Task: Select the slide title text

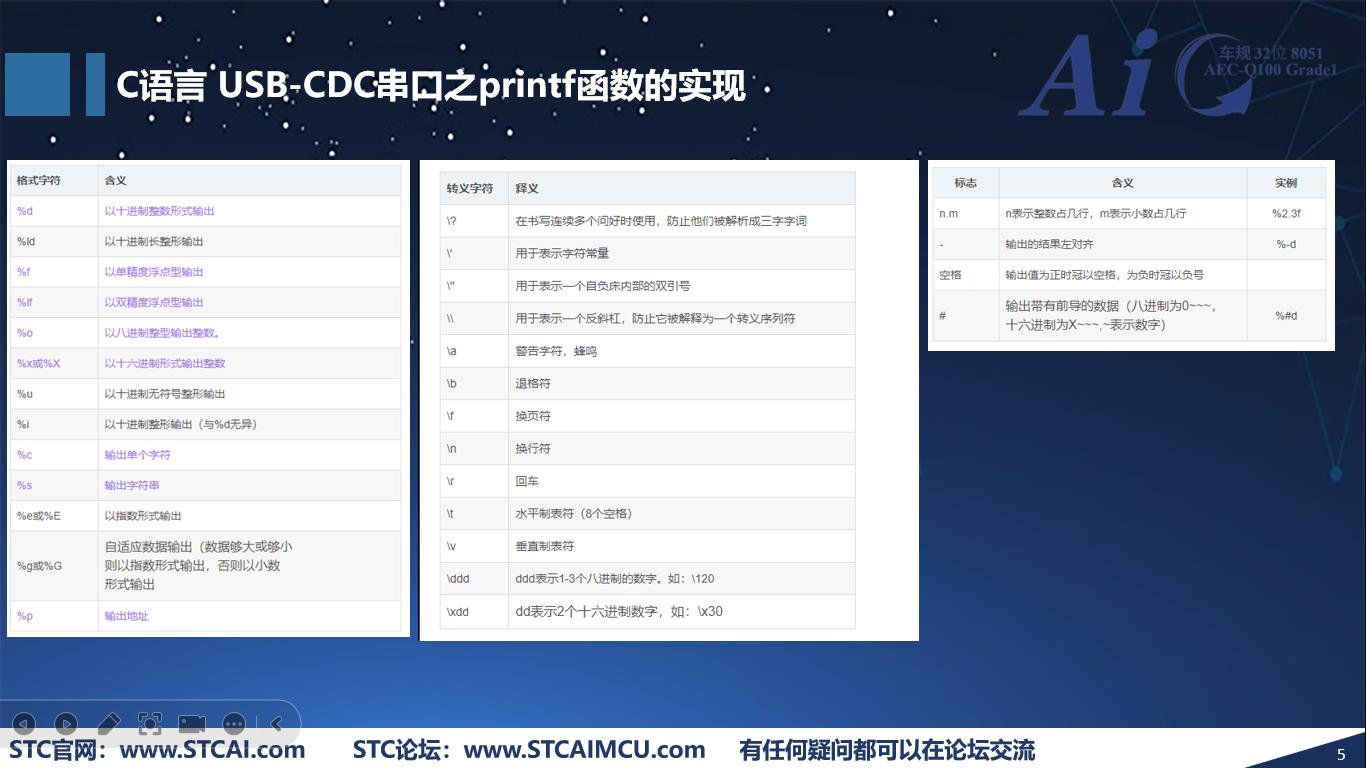Action: 432,87
